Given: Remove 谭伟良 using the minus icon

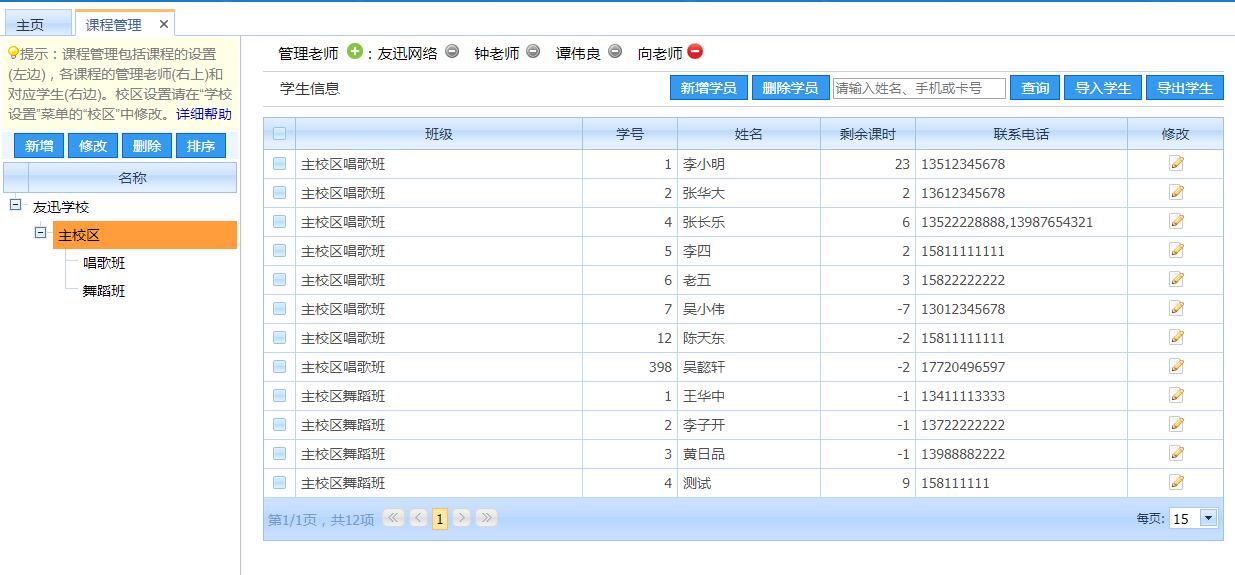Looking at the screenshot, I should pos(615,52).
